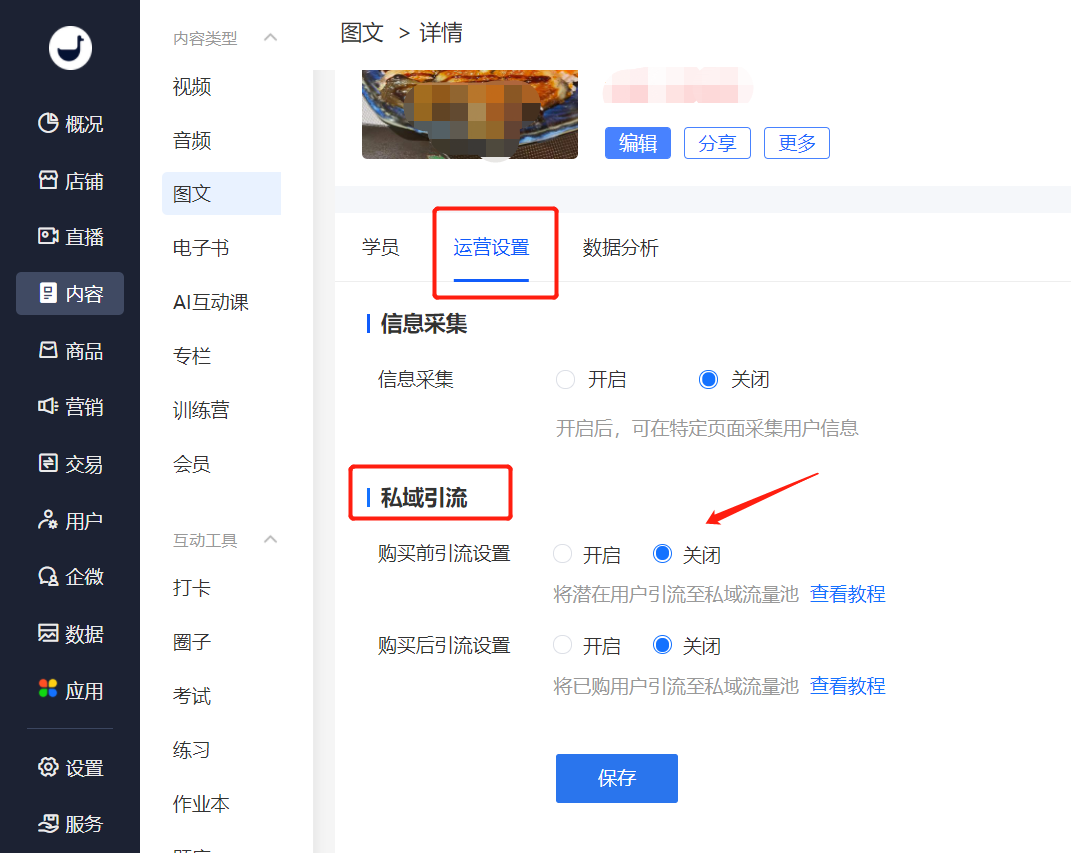Open the Store (店铺) sidebar icon
This screenshot has height=853, width=1071.
click(48, 181)
